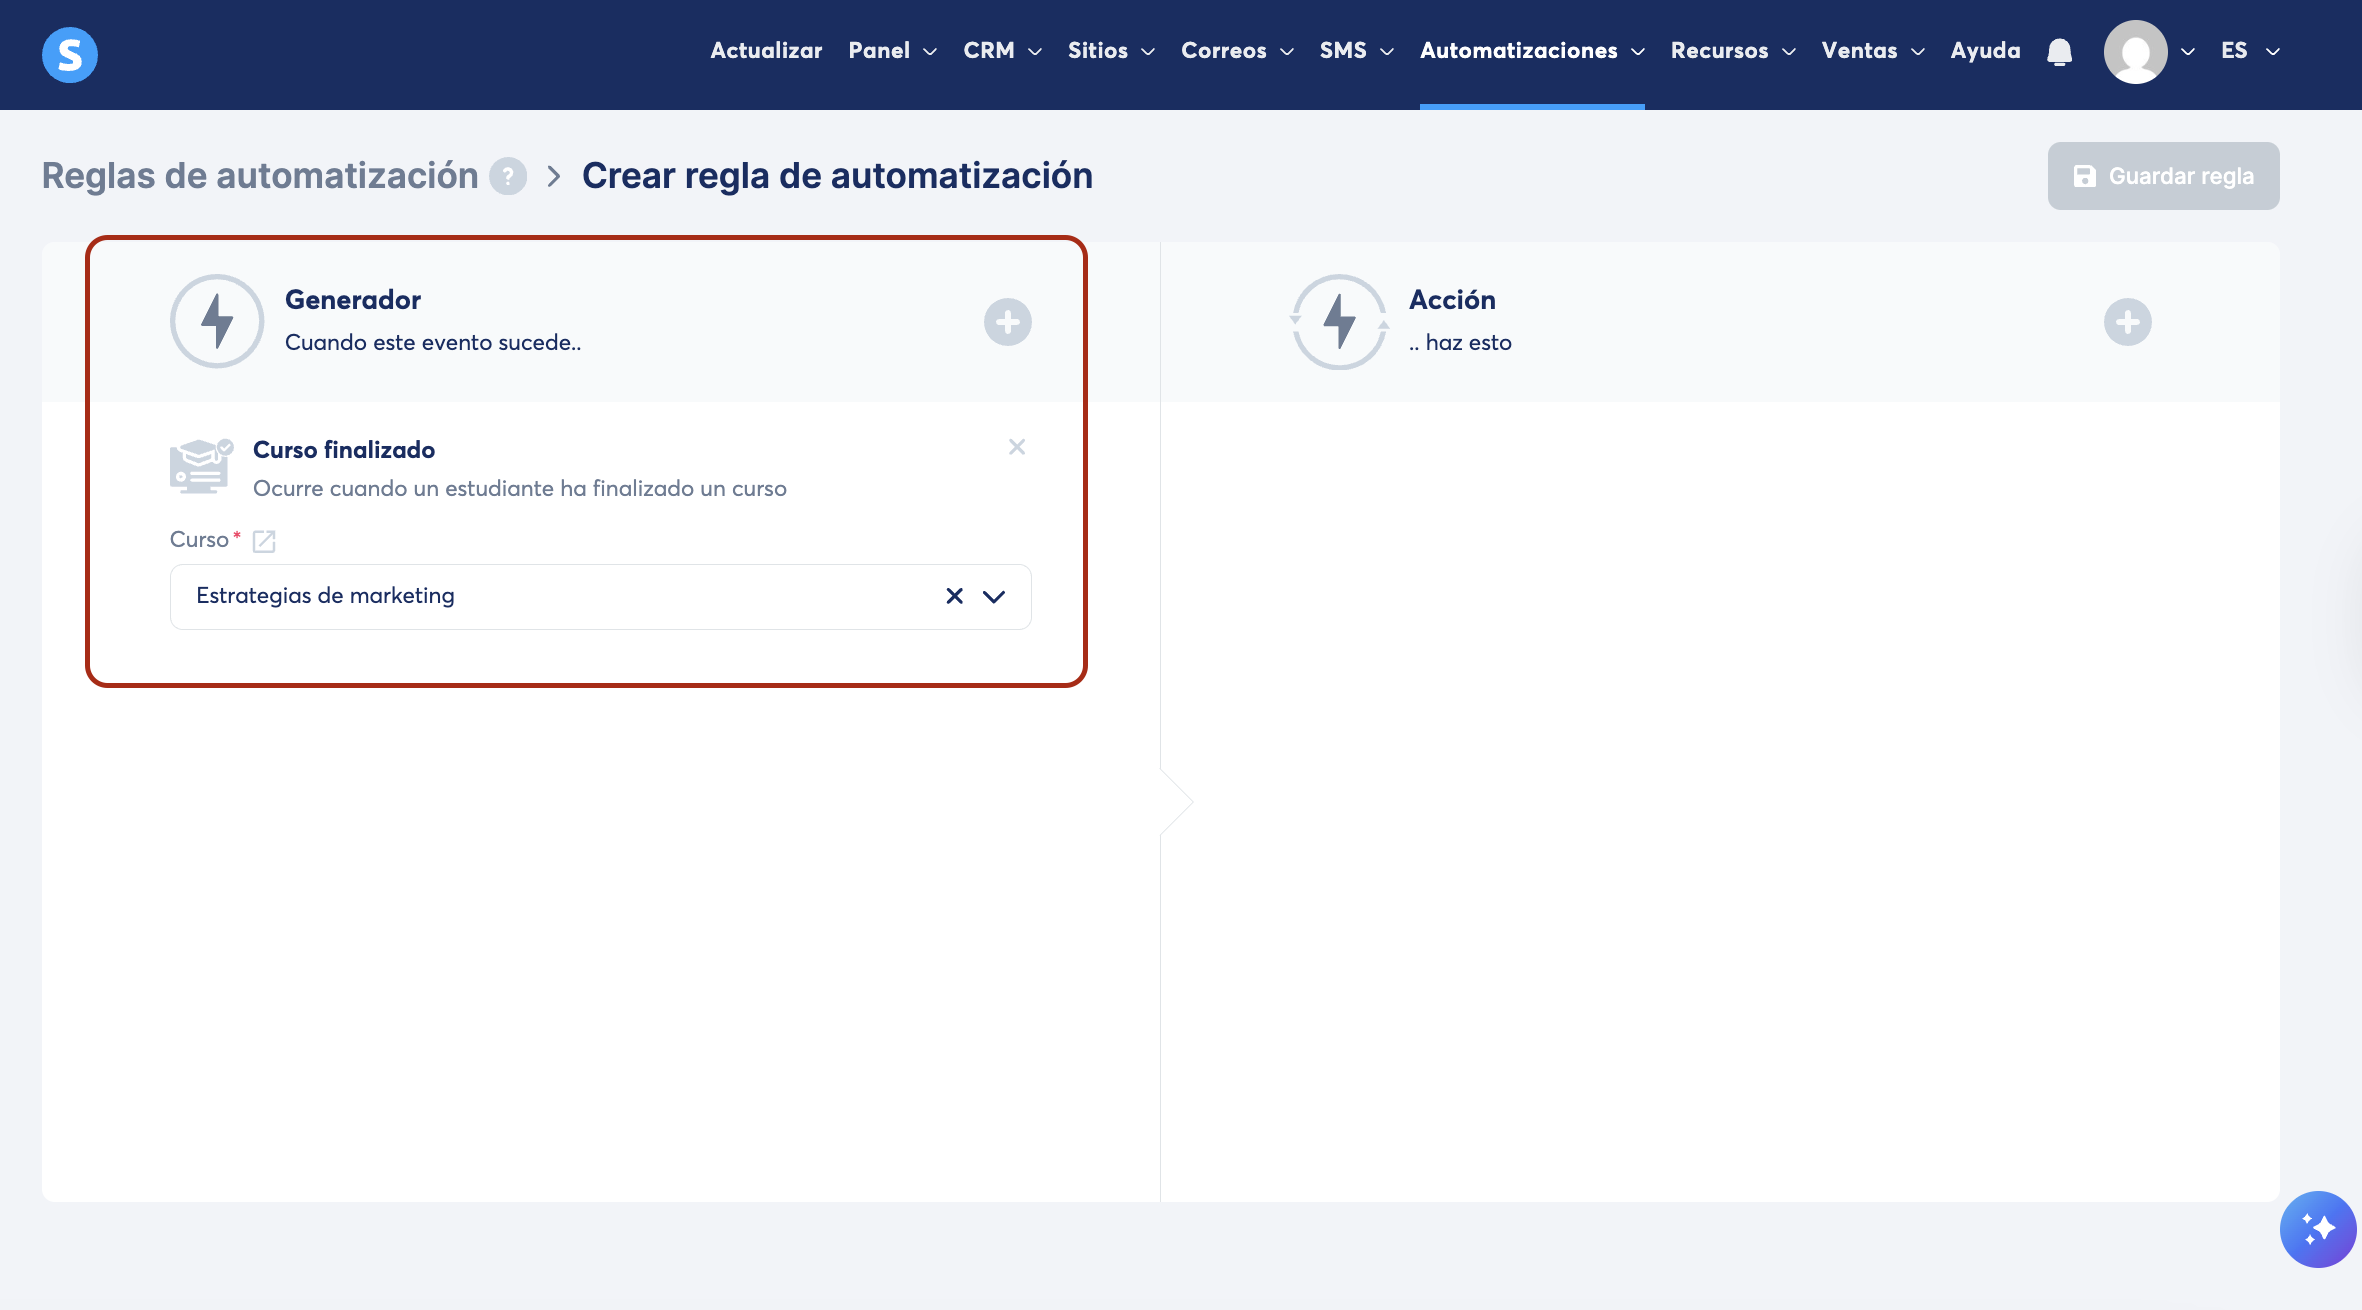The height and width of the screenshot is (1310, 2362).
Task: Click the Actualizar menu item
Action: pos(766,51)
